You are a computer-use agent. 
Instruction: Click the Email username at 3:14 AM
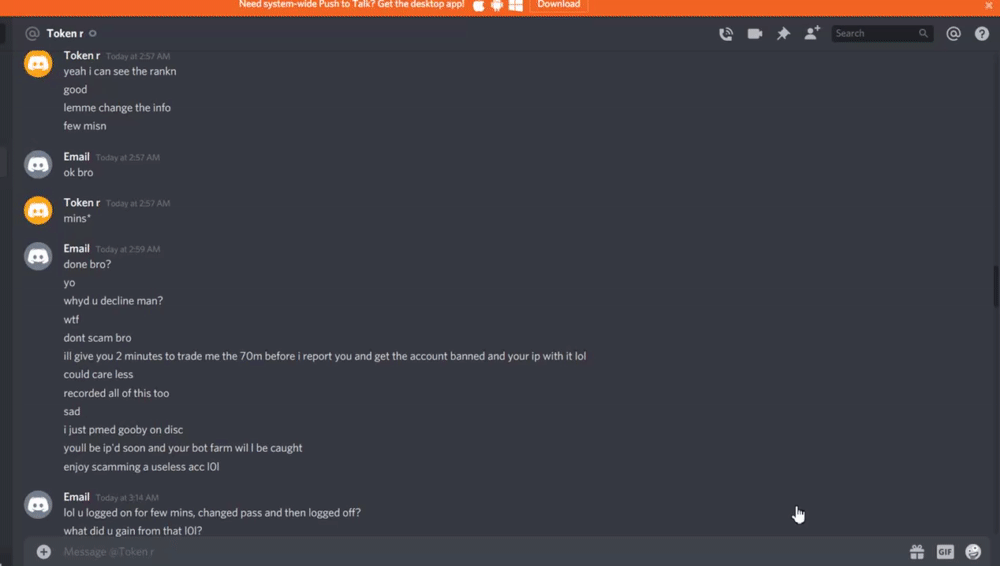click(77, 496)
